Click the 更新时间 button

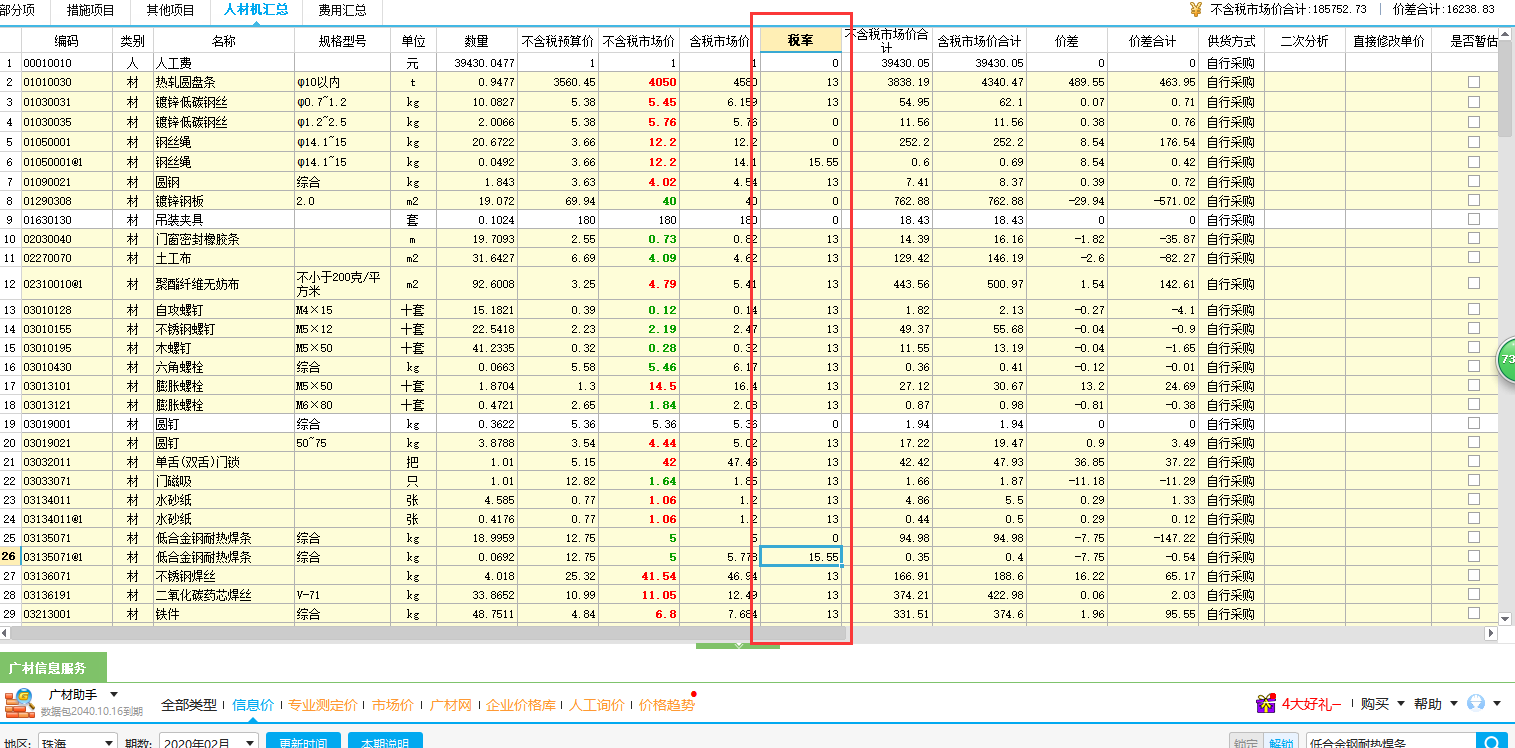click(303, 743)
